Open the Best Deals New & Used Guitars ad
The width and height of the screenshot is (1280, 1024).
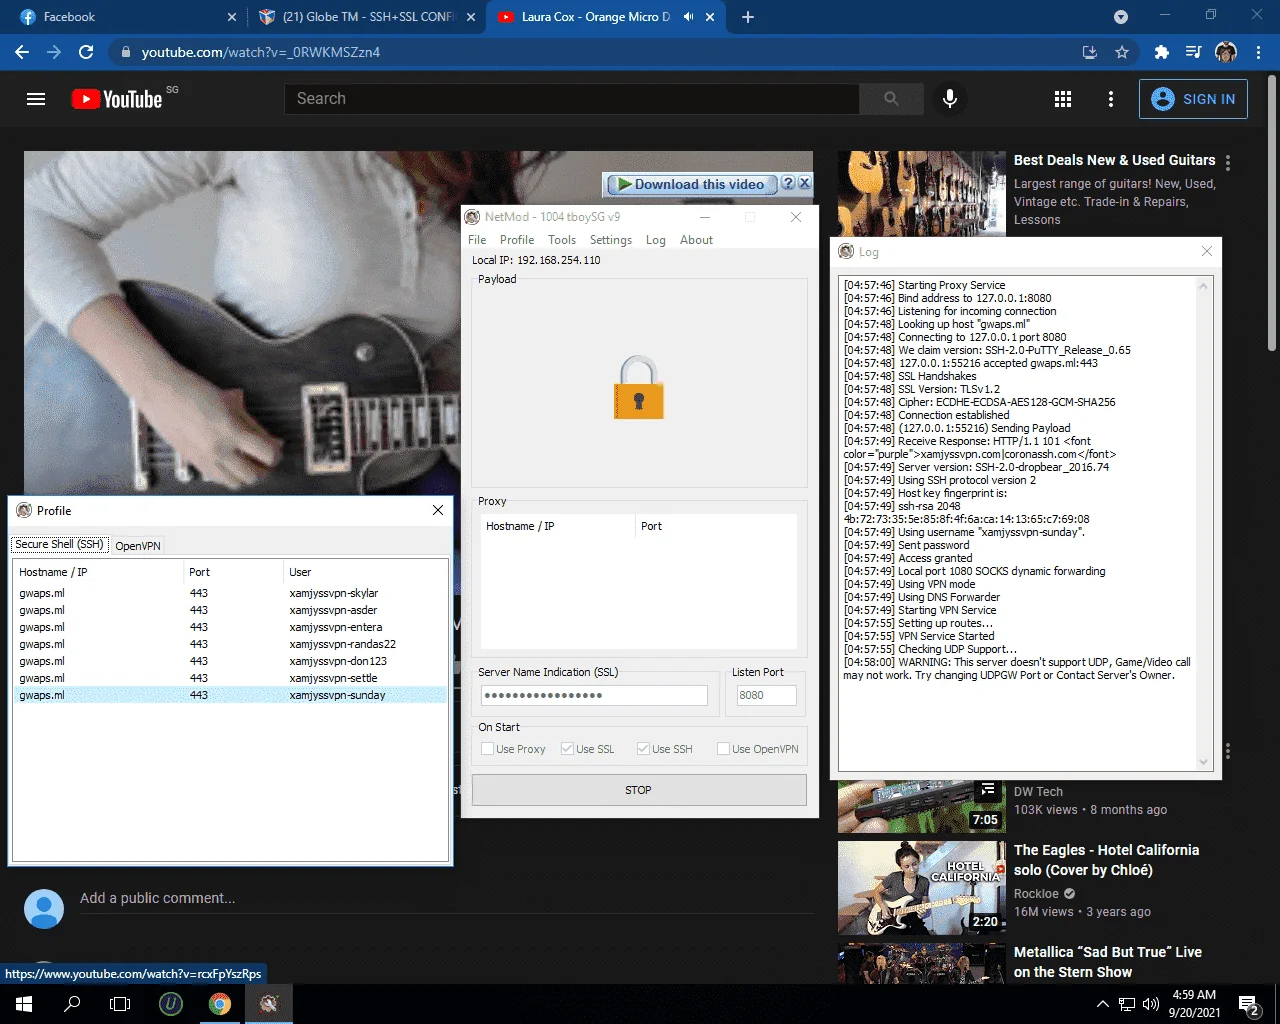(1114, 160)
